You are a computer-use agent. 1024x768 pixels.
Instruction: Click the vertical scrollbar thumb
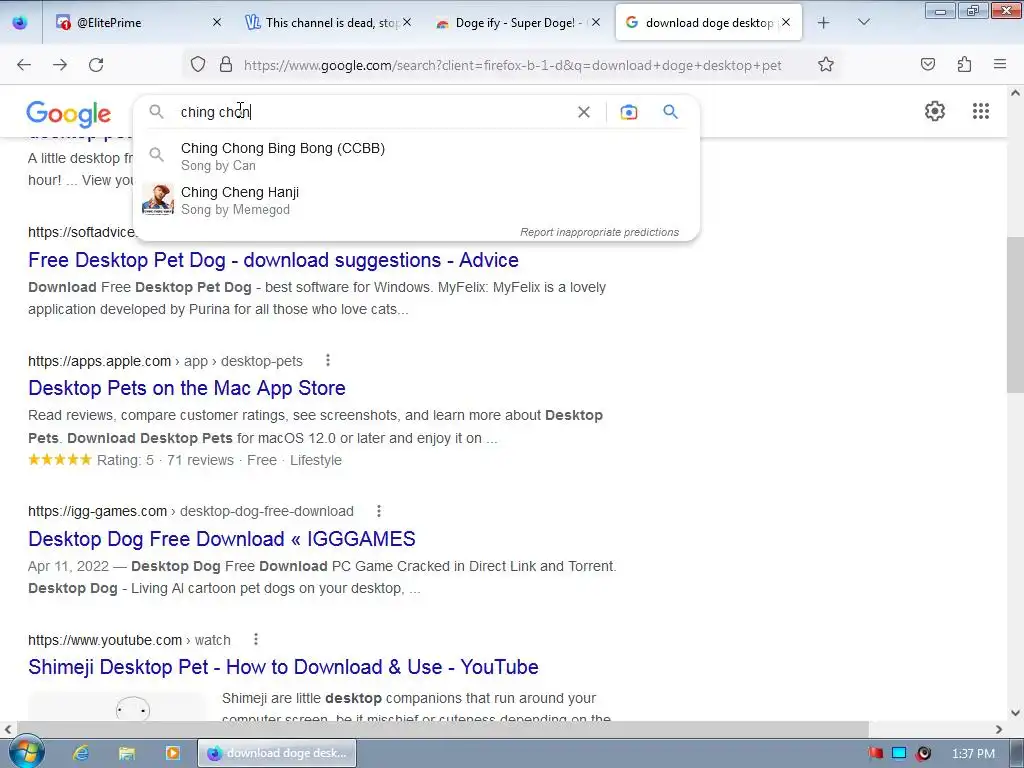[x=1015, y=315]
